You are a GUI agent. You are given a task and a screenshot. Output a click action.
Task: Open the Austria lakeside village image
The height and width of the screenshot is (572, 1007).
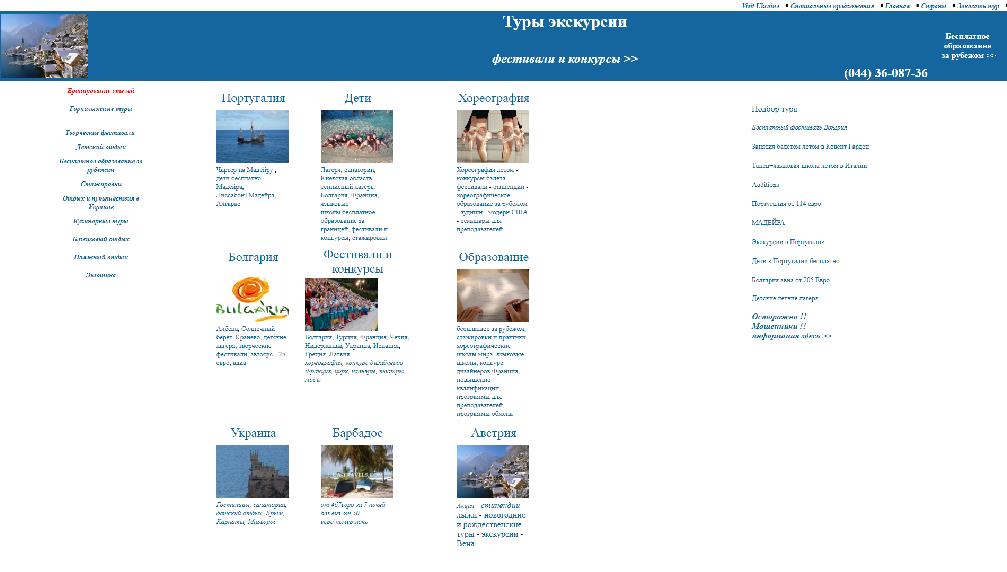(492, 471)
